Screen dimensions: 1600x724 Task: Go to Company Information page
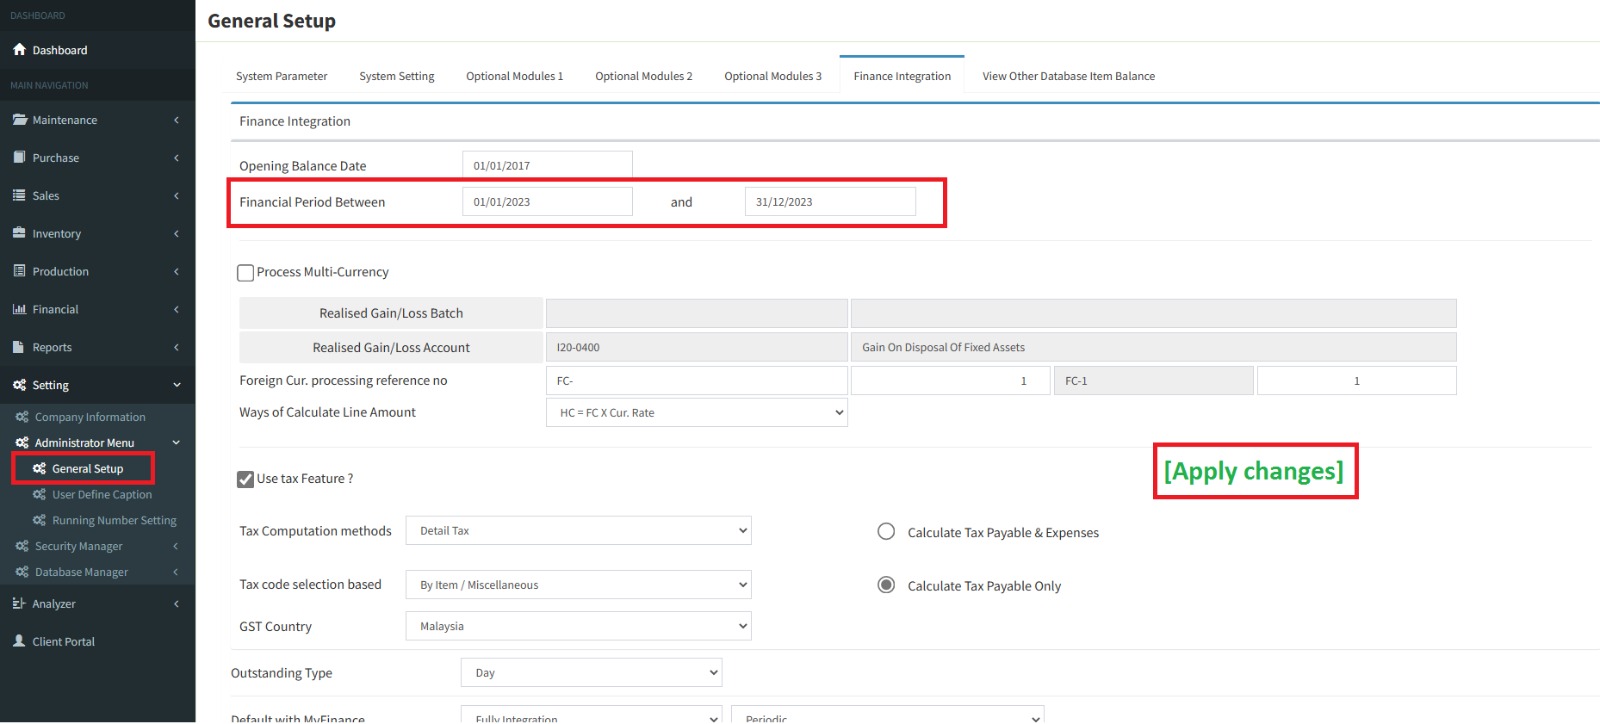tap(90, 417)
